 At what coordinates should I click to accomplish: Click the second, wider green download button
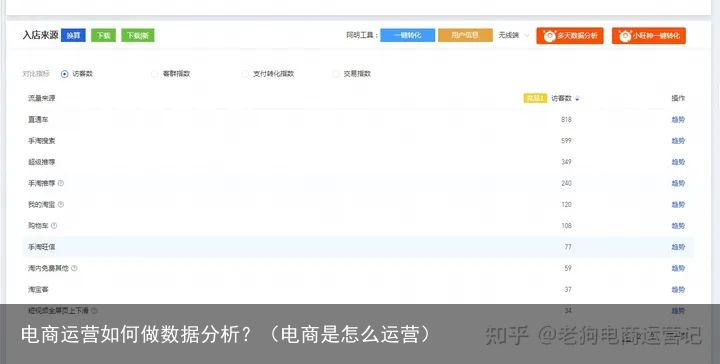(x=138, y=35)
